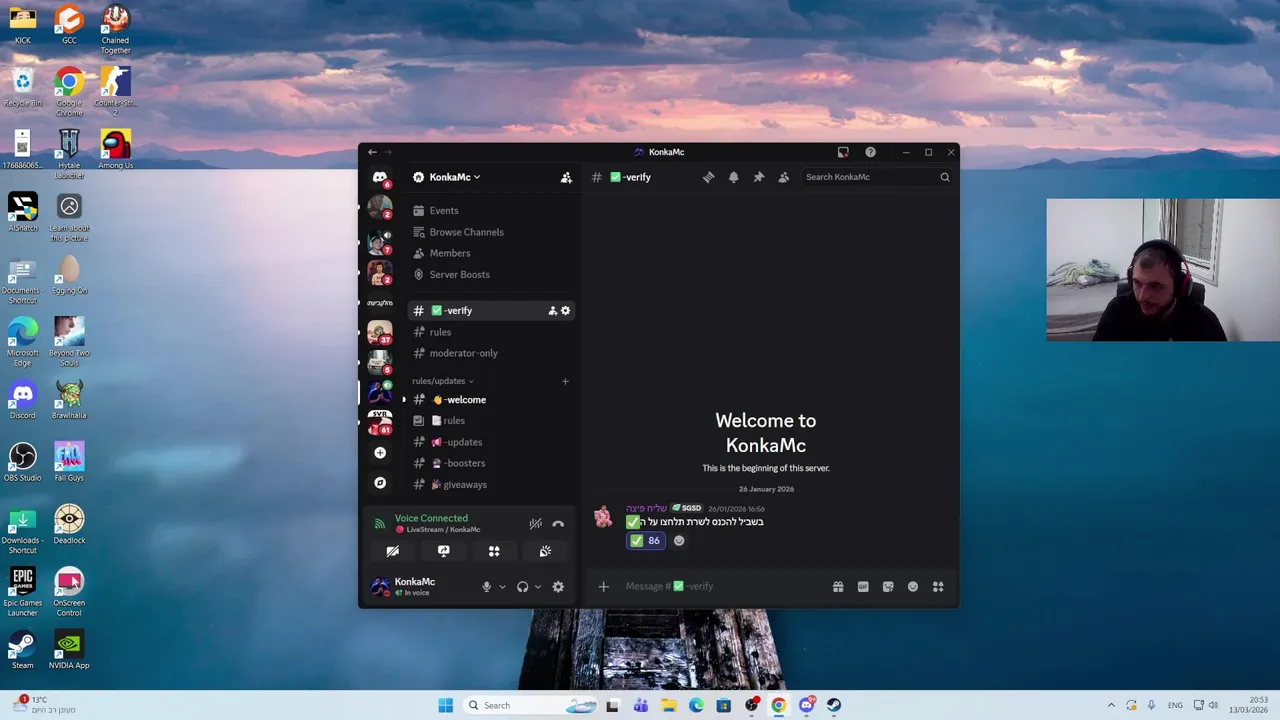Screen dimensions: 1280x720
Task: Toggle noise suppression in voice panel
Action: click(x=535, y=524)
